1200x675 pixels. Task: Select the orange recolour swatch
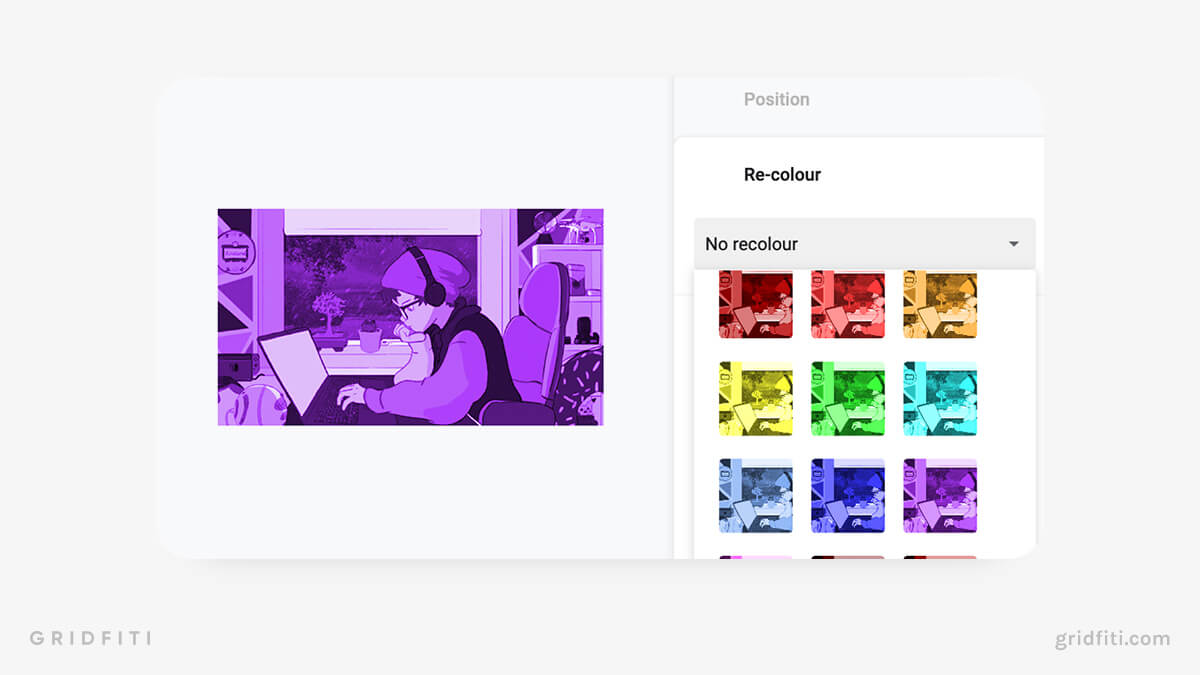[940, 303]
